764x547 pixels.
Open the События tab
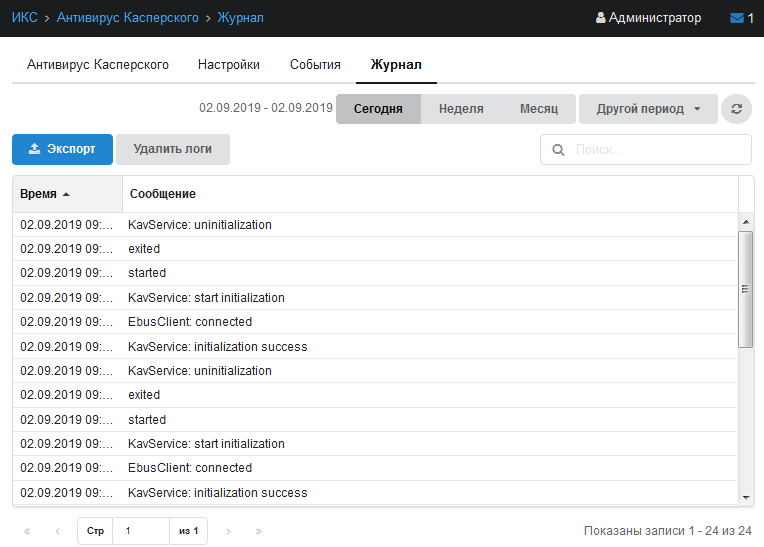point(315,65)
